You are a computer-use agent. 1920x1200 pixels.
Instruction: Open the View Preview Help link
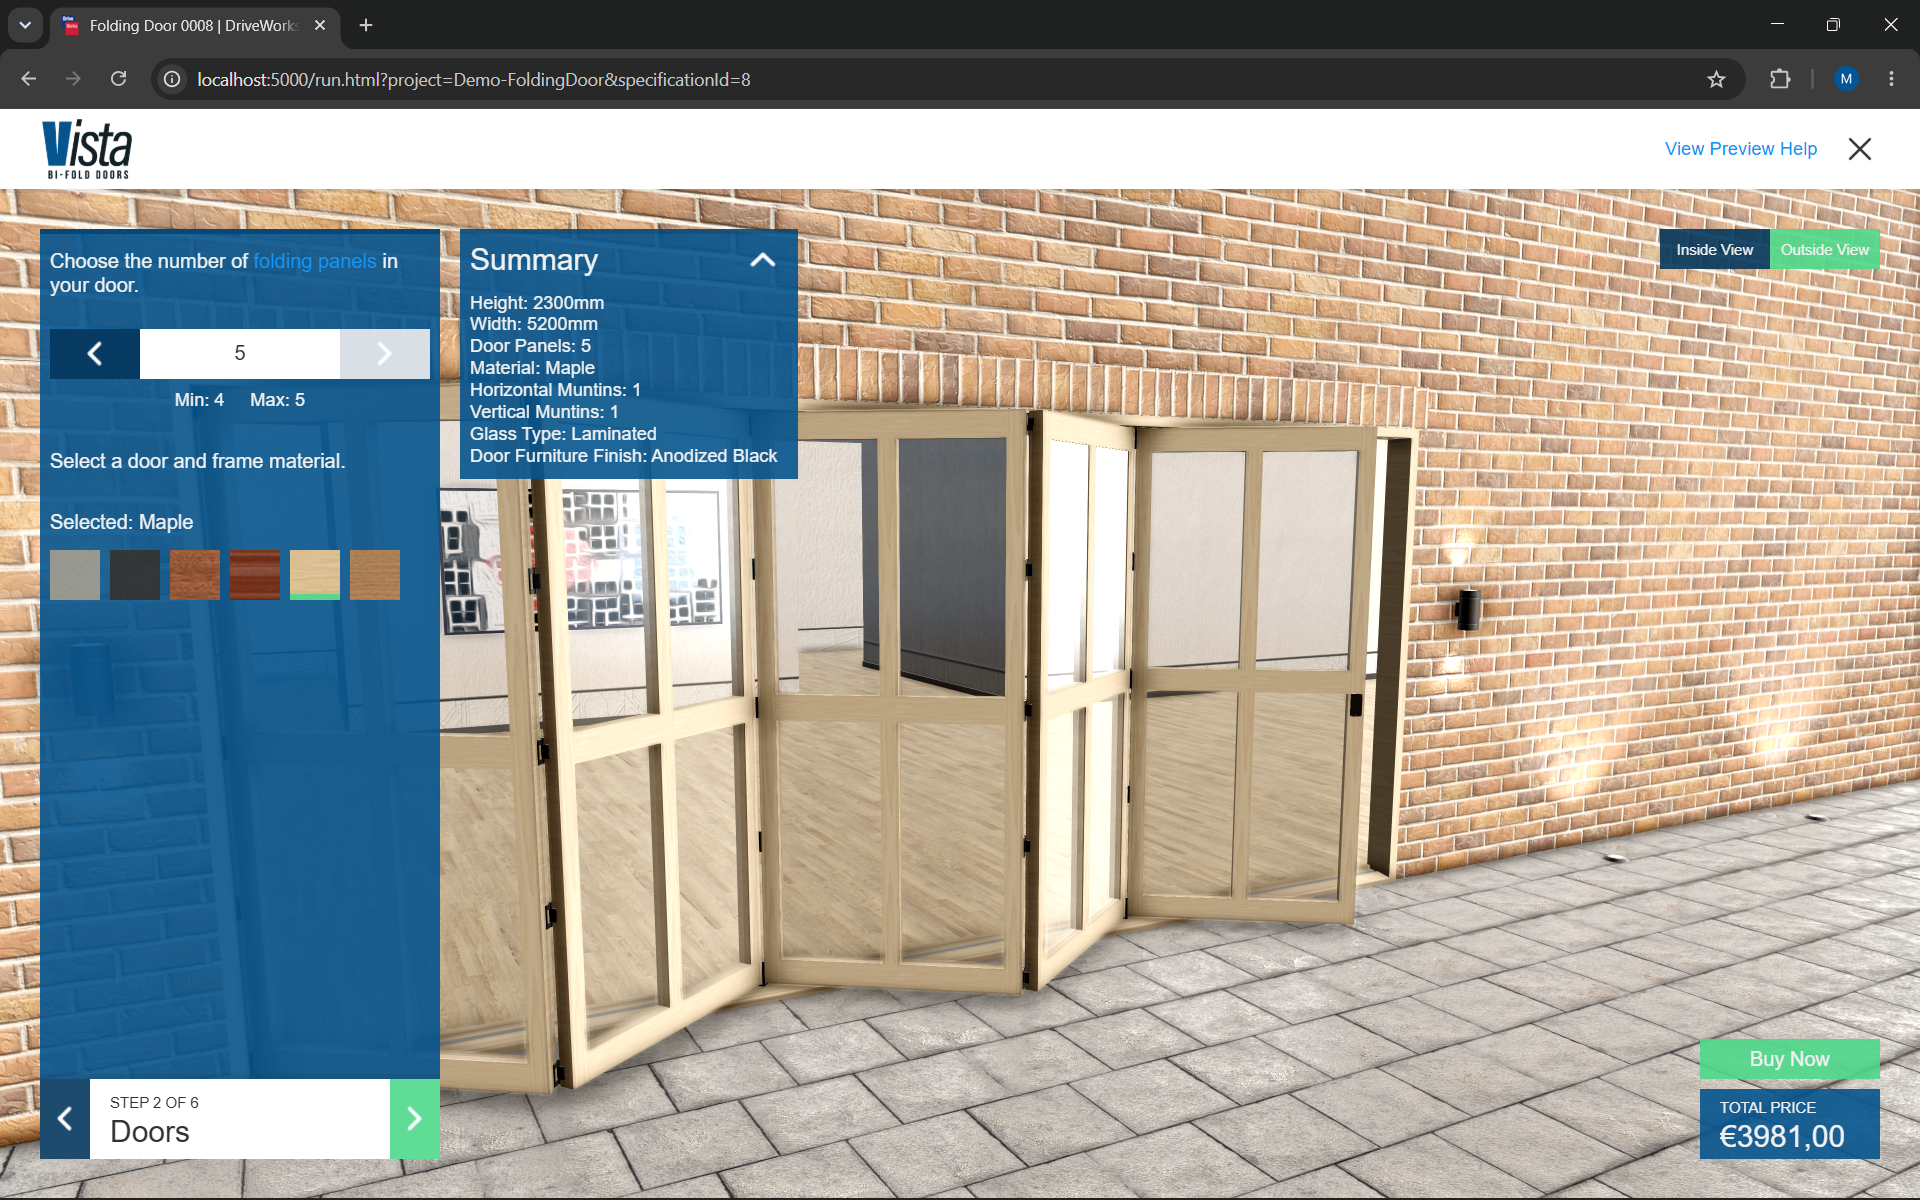point(1740,149)
